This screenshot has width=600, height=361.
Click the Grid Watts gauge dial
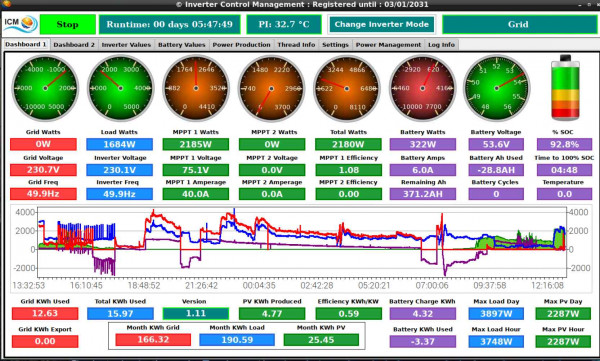45,88
